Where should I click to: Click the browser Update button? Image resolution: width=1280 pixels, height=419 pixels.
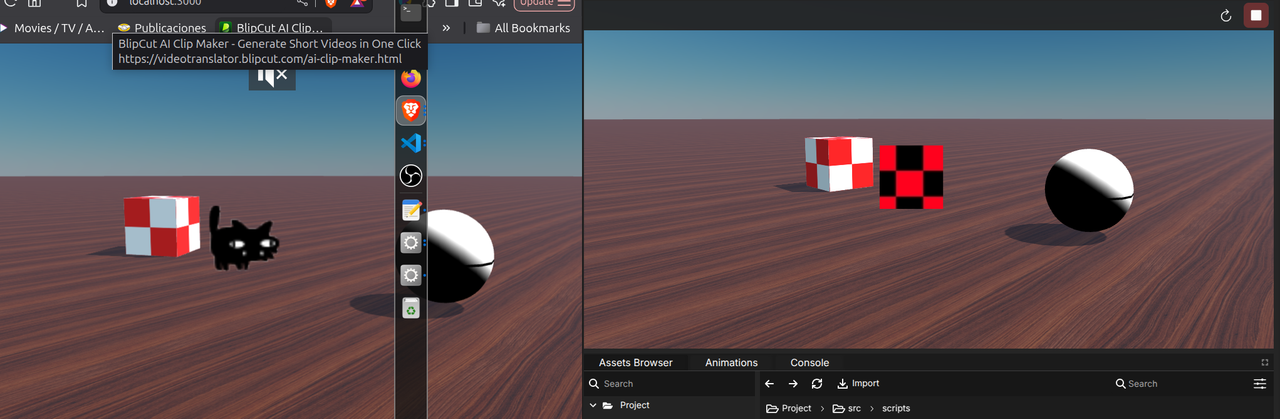click(544, 3)
